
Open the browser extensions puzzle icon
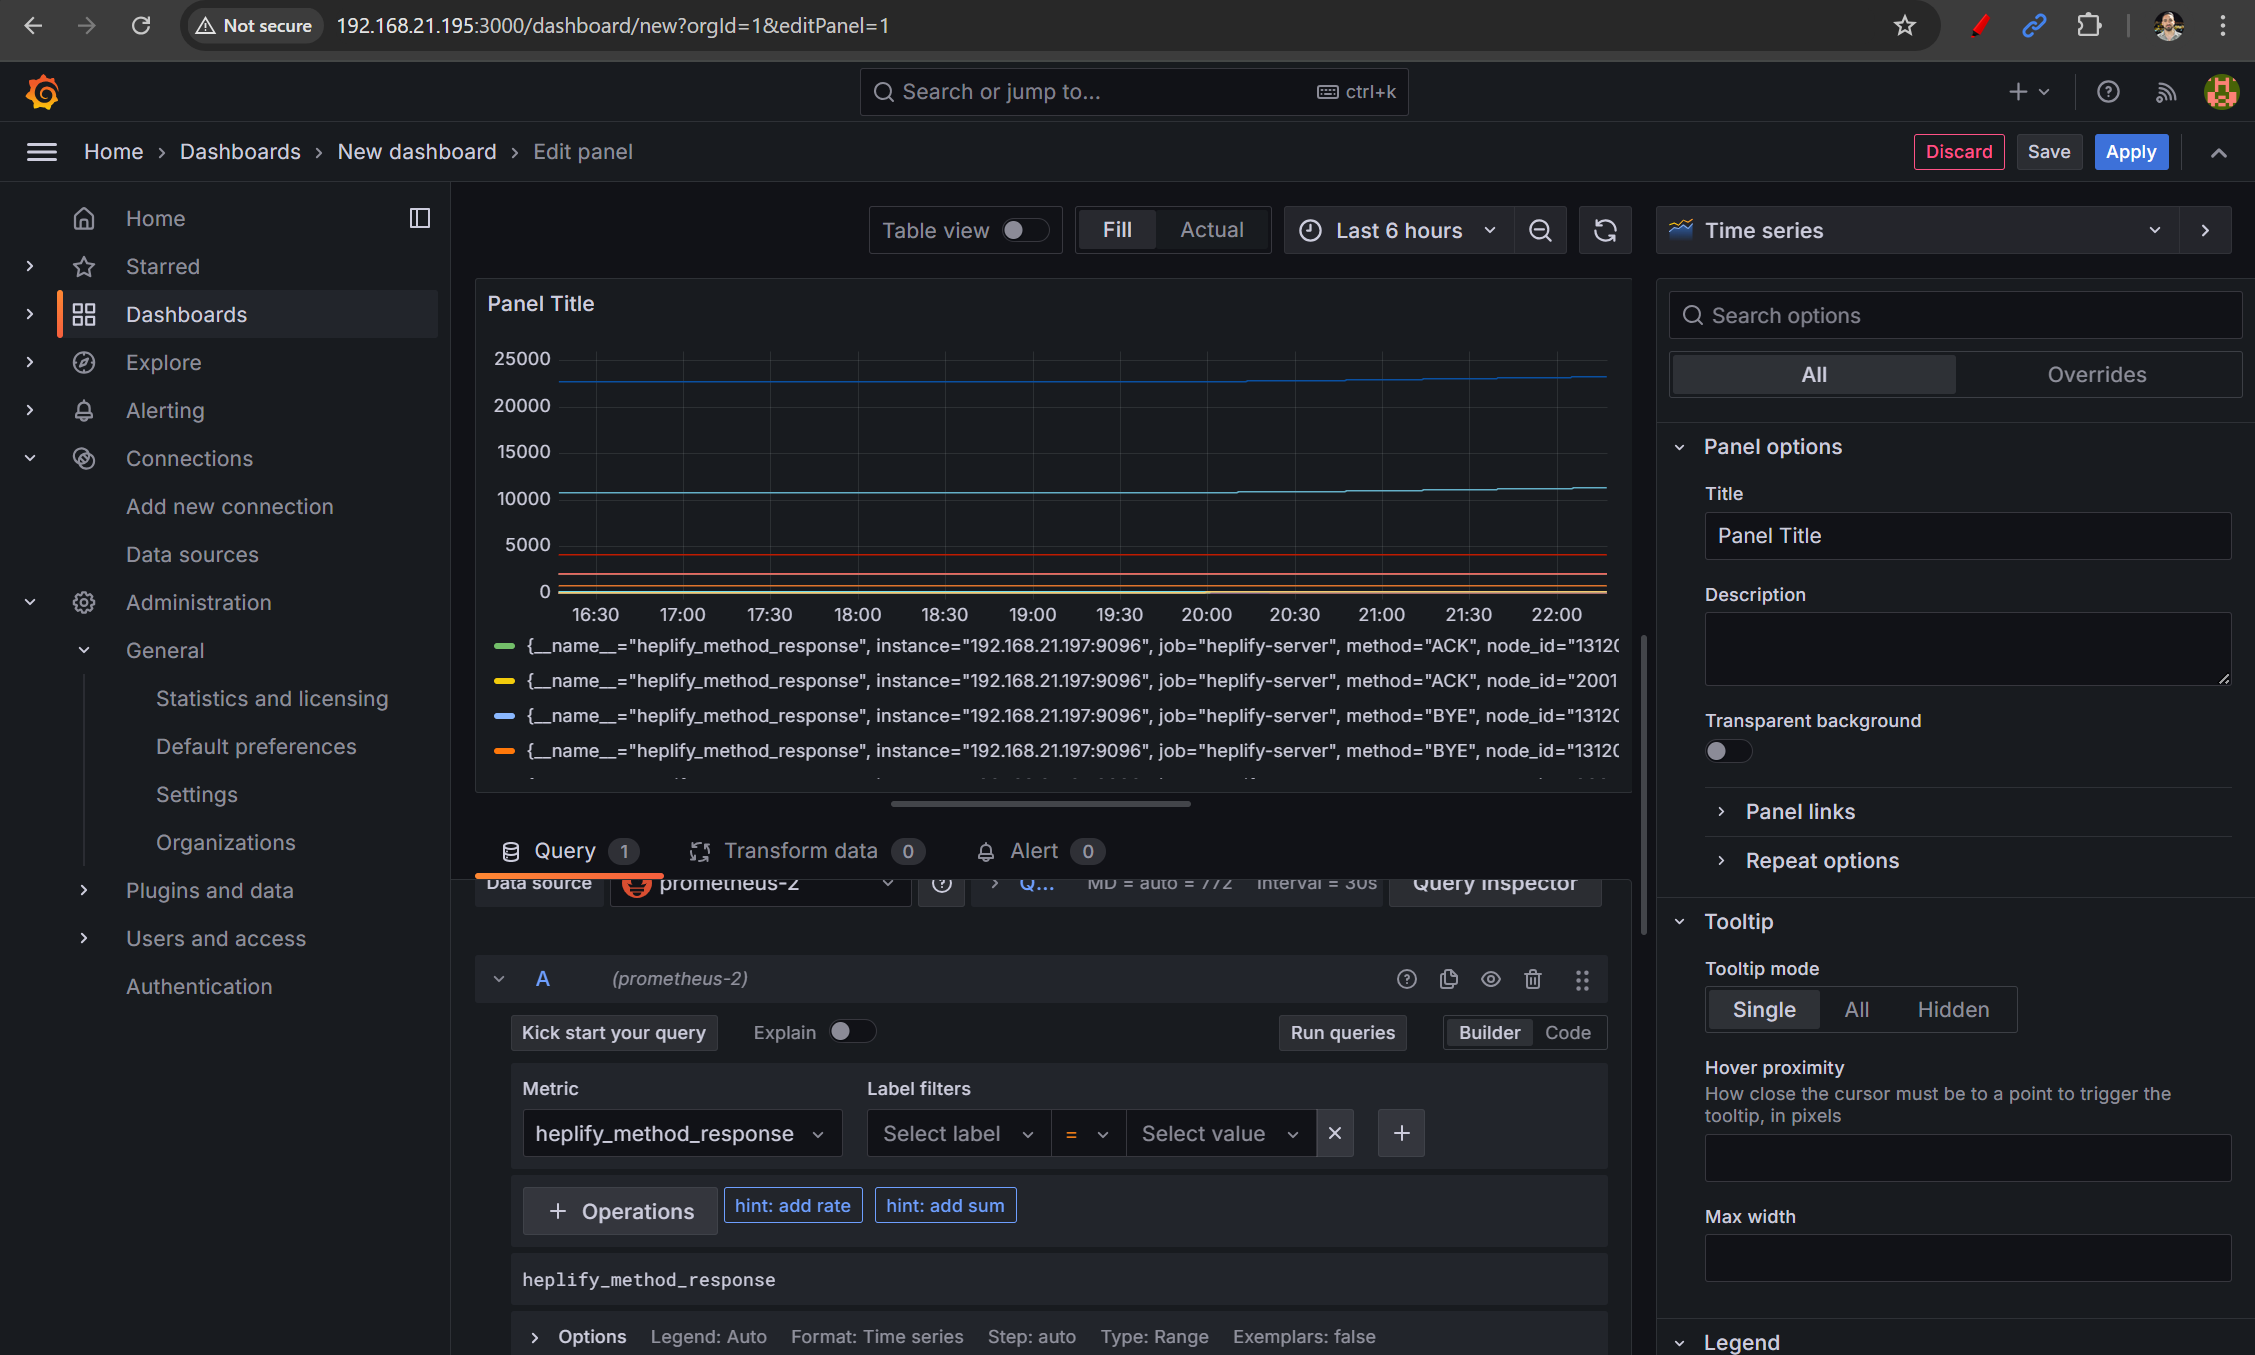(x=2089, y=26)
